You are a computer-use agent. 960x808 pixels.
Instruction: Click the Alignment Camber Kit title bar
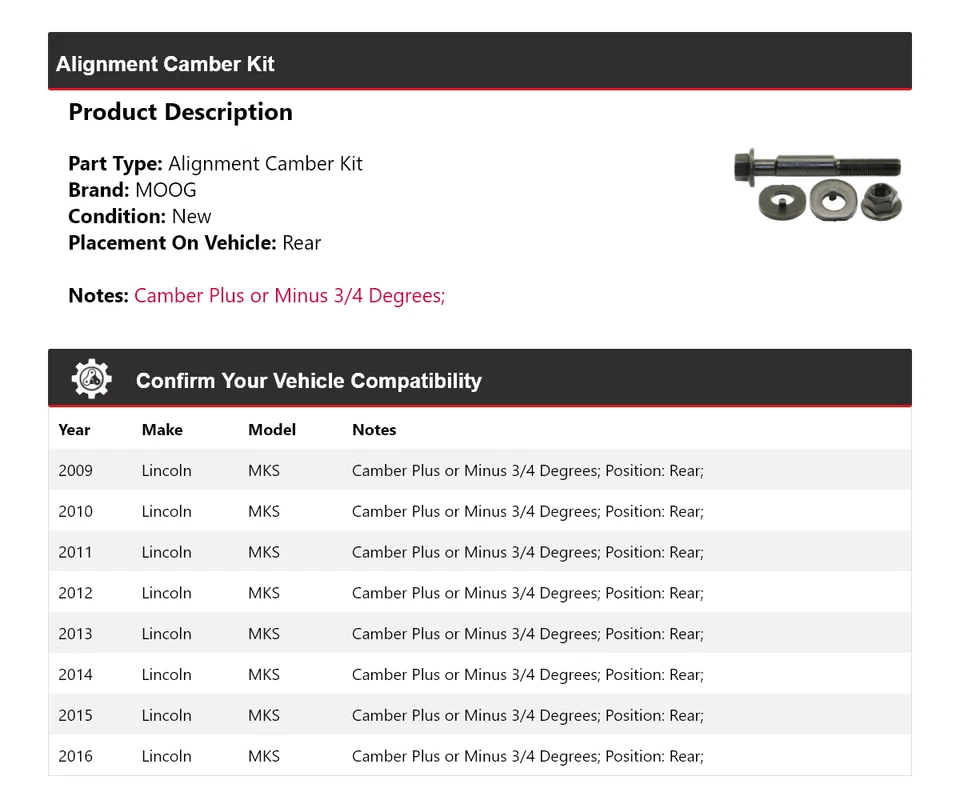coord(165,63)
